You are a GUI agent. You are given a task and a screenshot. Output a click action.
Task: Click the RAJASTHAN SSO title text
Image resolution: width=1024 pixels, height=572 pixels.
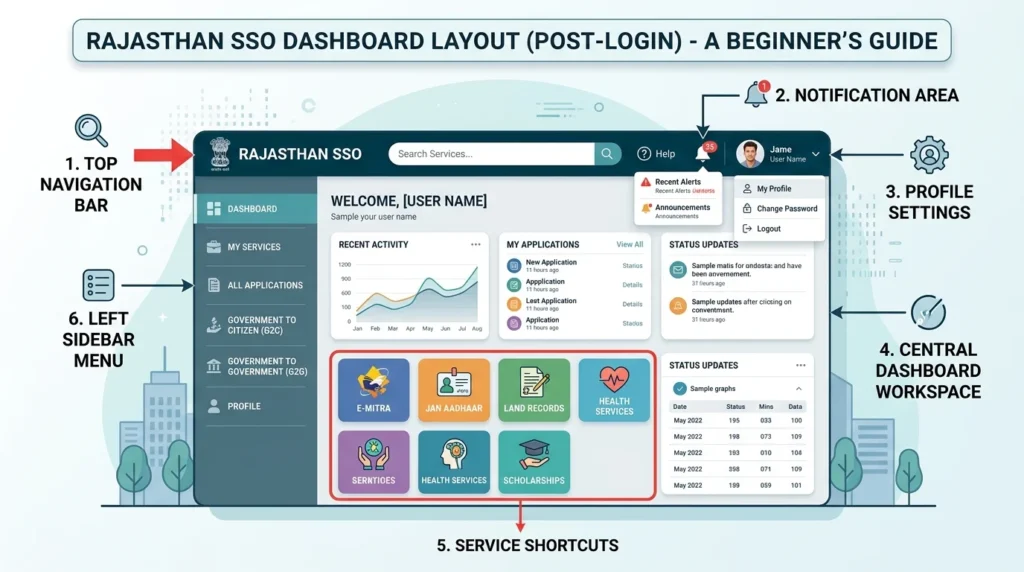pyautogui.click(x=300, y=154)
